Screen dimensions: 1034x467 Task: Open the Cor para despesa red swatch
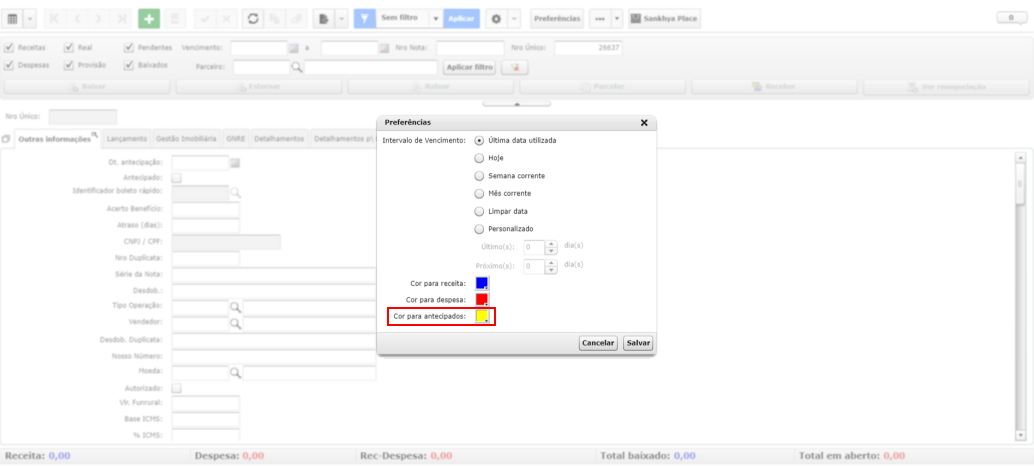(x=482, y=299)
